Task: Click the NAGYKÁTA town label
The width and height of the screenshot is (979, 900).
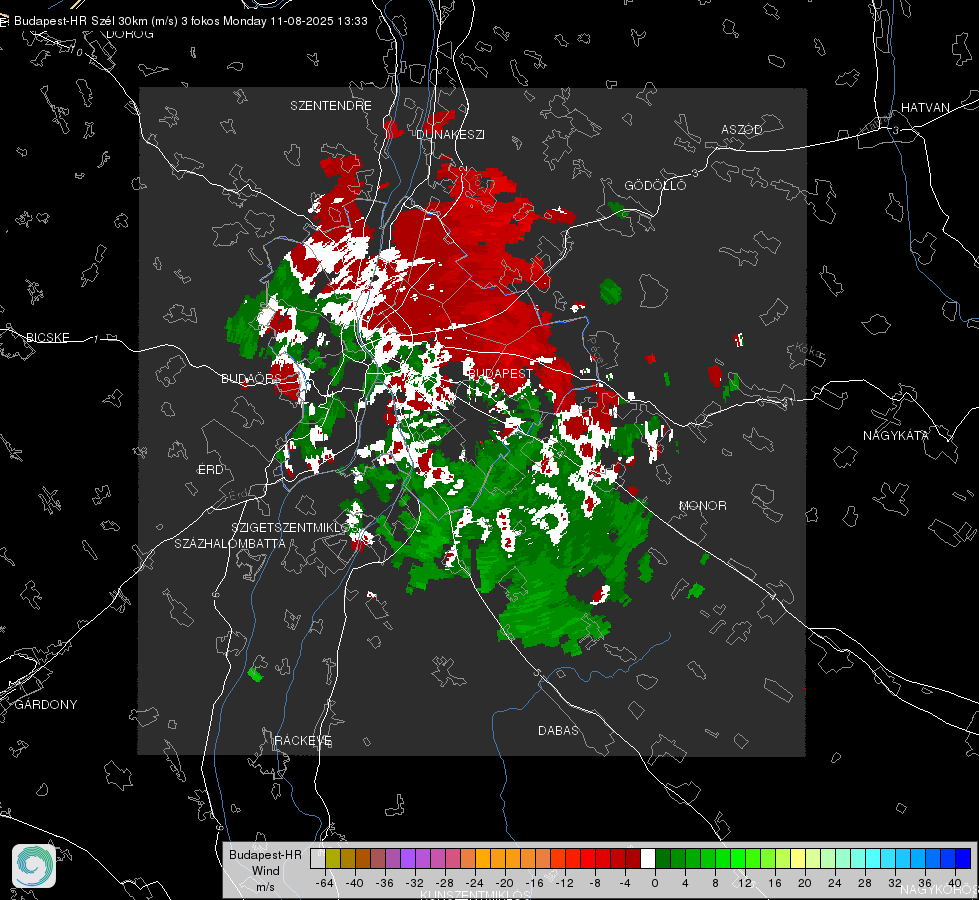Action: [x=896, y=435]
